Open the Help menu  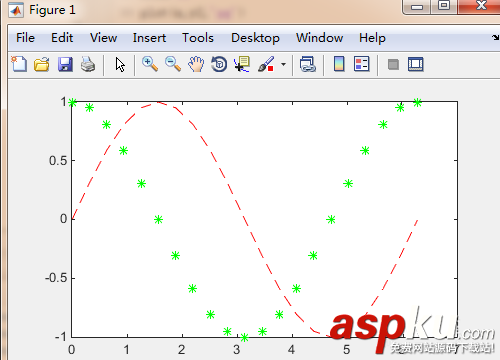(x=372, y=38)
